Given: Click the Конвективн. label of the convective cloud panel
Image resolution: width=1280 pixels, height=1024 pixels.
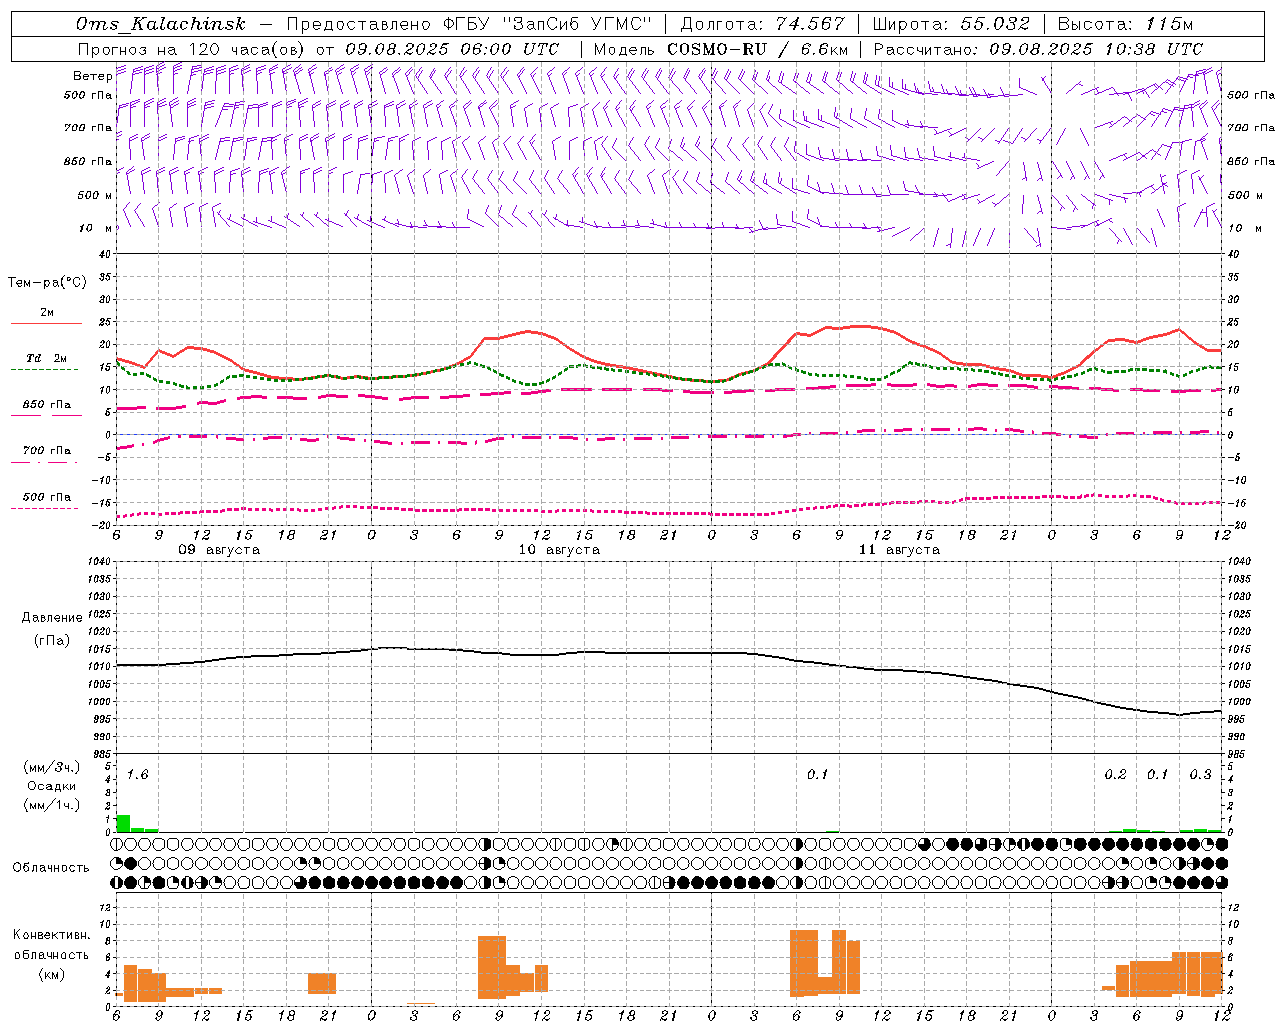Looking at the screenshot, I should (x=51, y=935).
